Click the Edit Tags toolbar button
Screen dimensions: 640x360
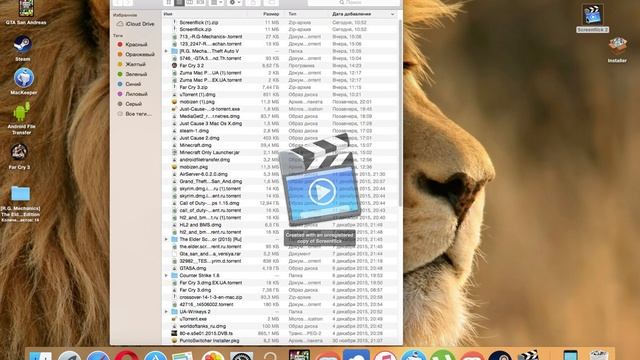[x=271, y=2]
